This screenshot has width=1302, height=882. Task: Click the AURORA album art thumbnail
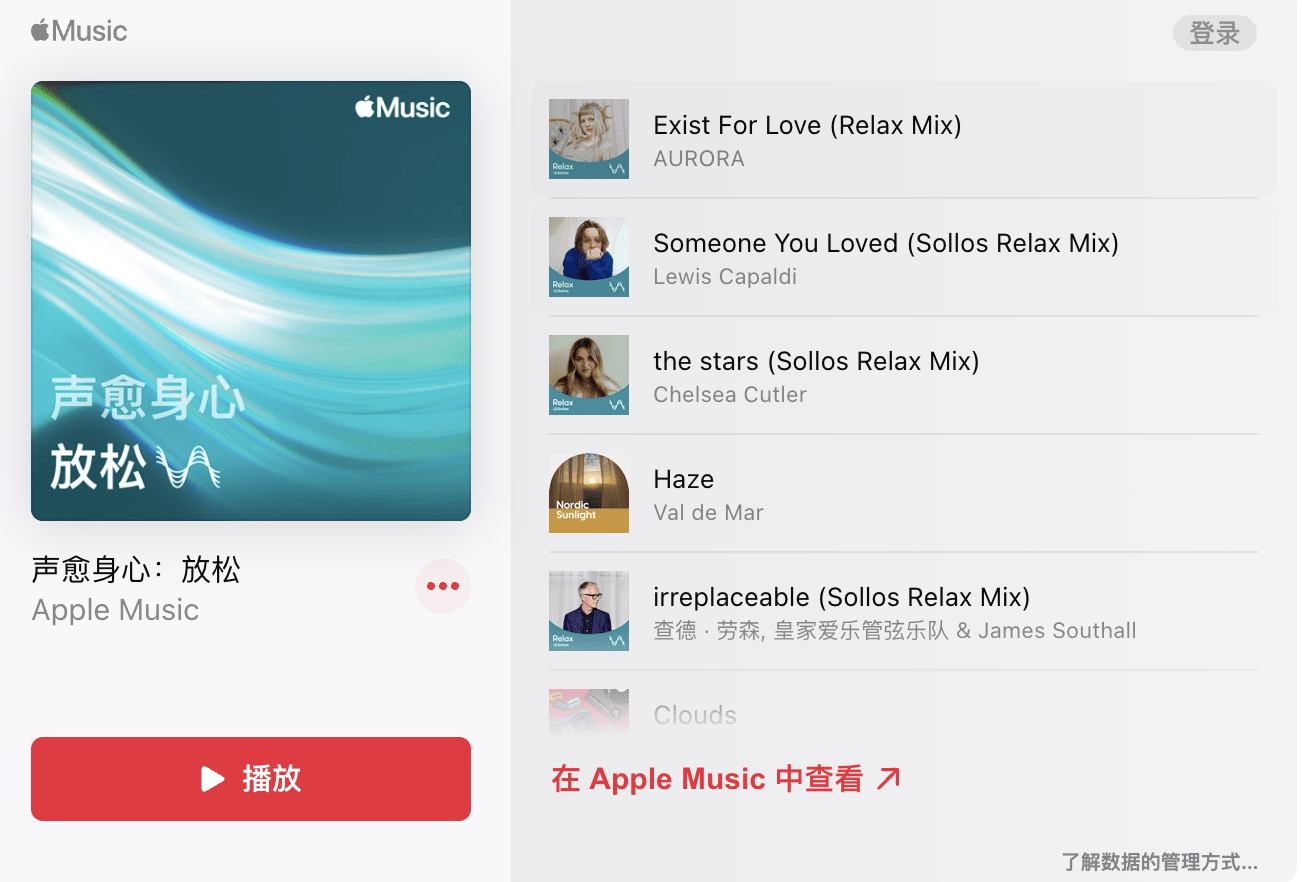[589, 139]
